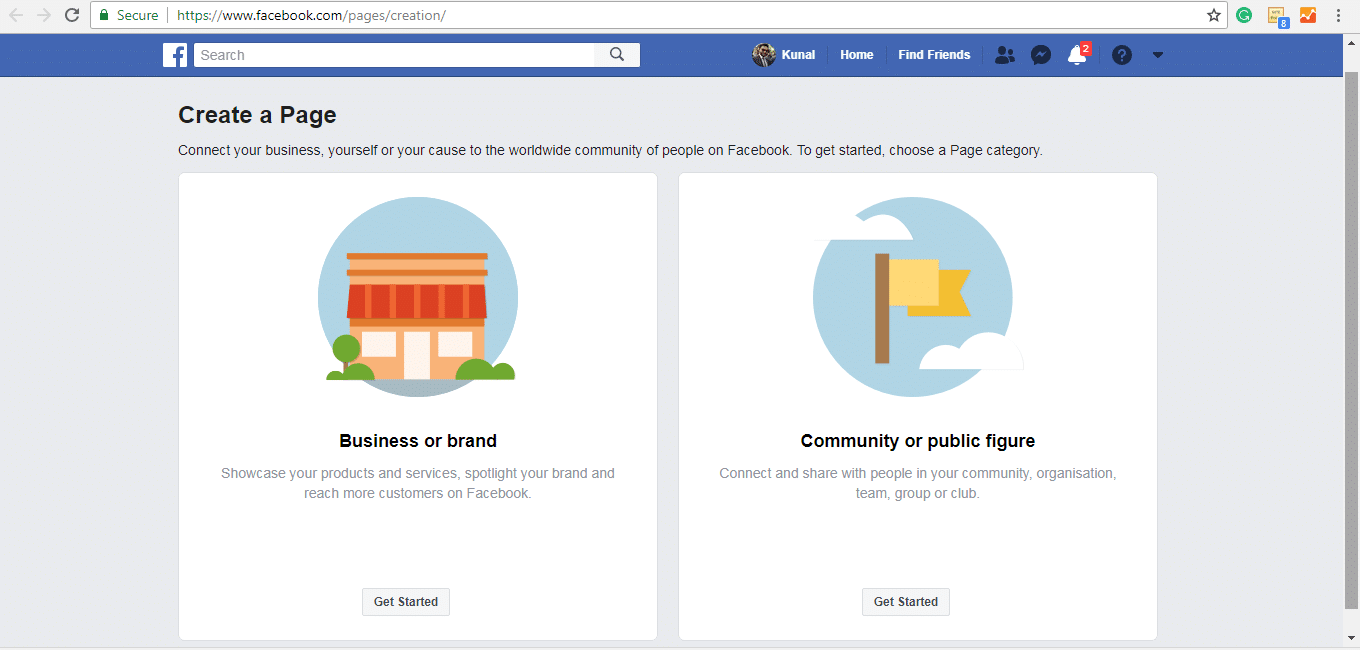Open the Help question mark icon
This screenshot has height=652, width=1362.
coord(1122,55)
